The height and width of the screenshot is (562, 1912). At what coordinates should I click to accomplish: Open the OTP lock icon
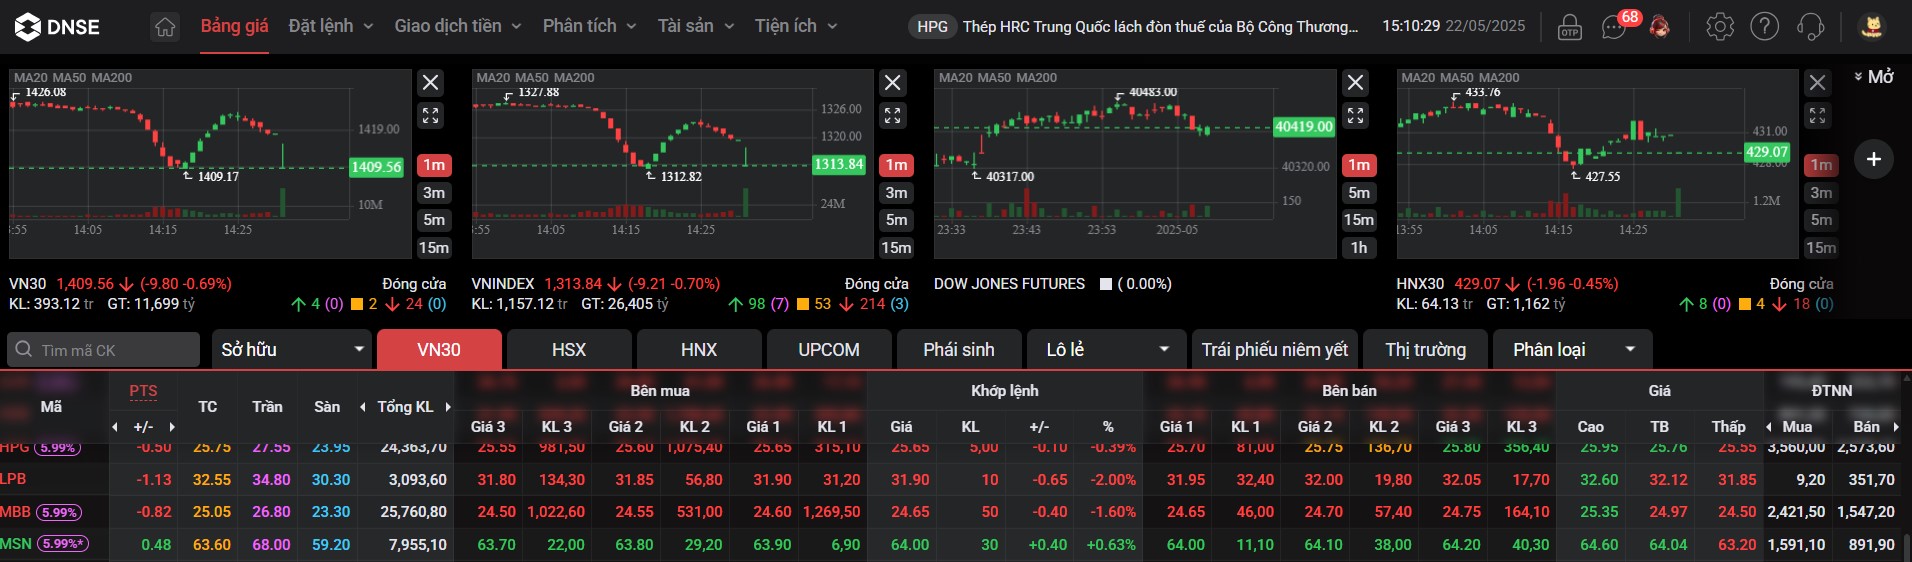pos(1569,27)
